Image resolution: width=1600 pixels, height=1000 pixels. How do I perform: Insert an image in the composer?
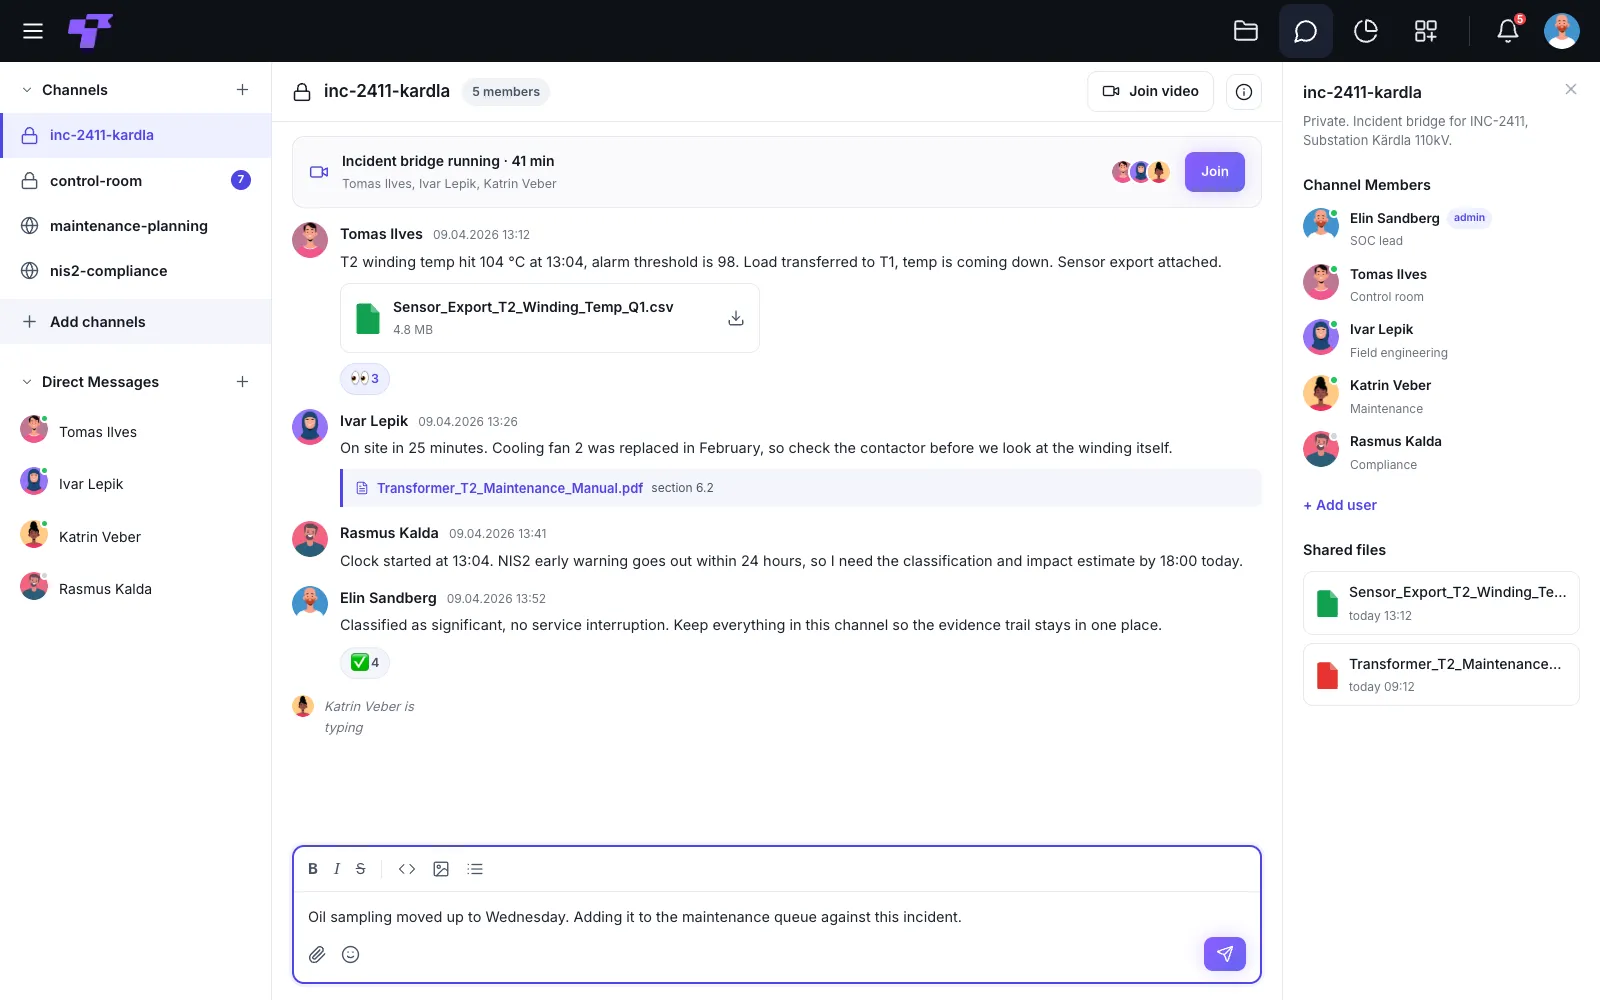pos(441,869)
